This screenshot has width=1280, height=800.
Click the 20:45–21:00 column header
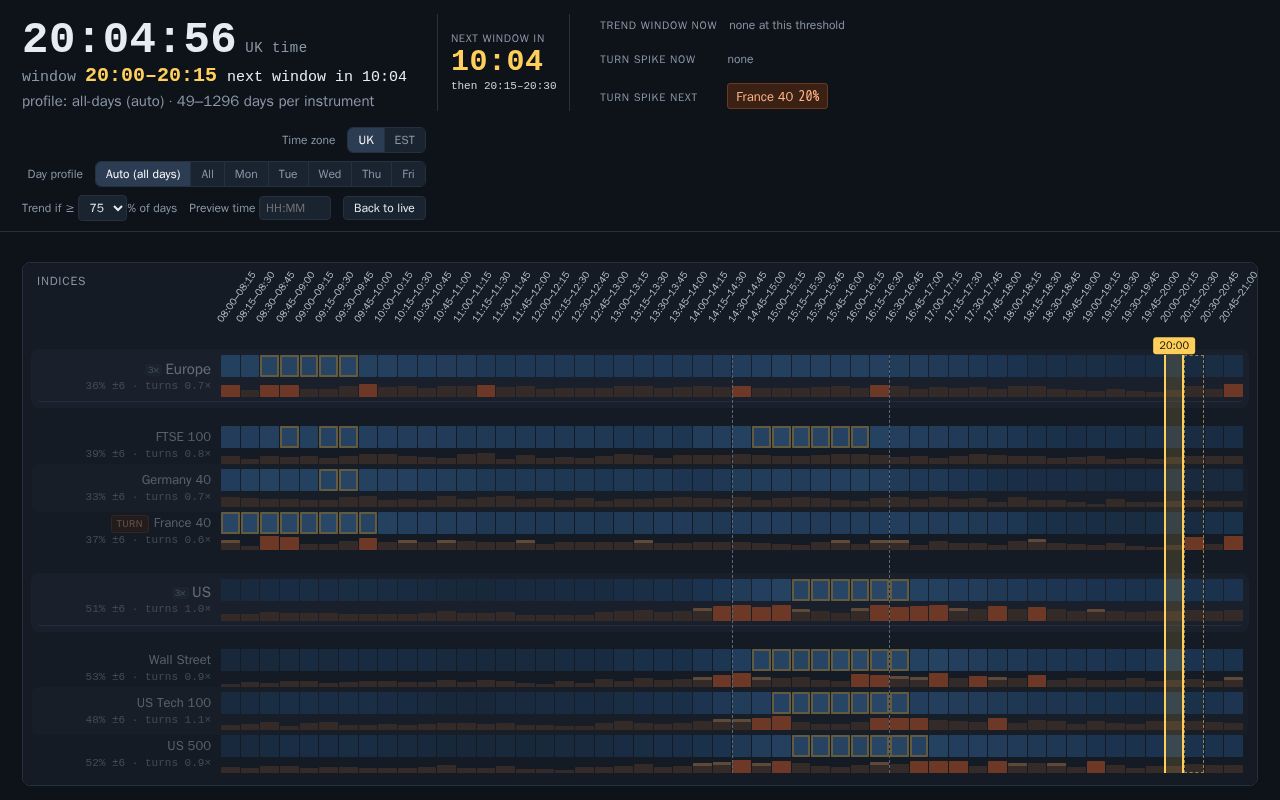point(1240,297)
